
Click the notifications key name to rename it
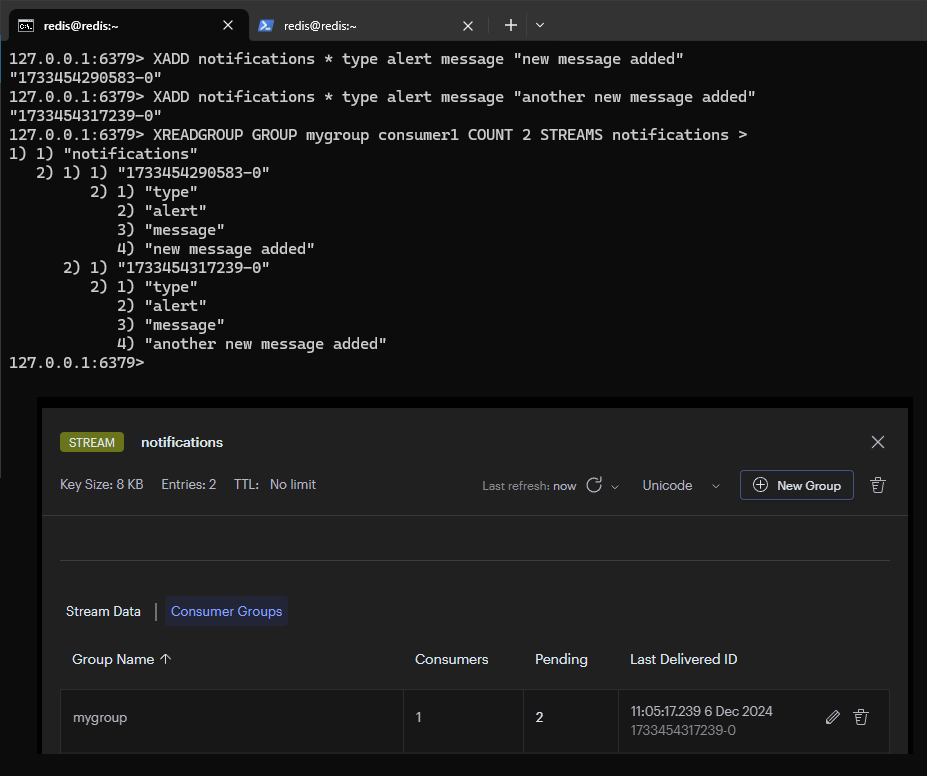182,442
